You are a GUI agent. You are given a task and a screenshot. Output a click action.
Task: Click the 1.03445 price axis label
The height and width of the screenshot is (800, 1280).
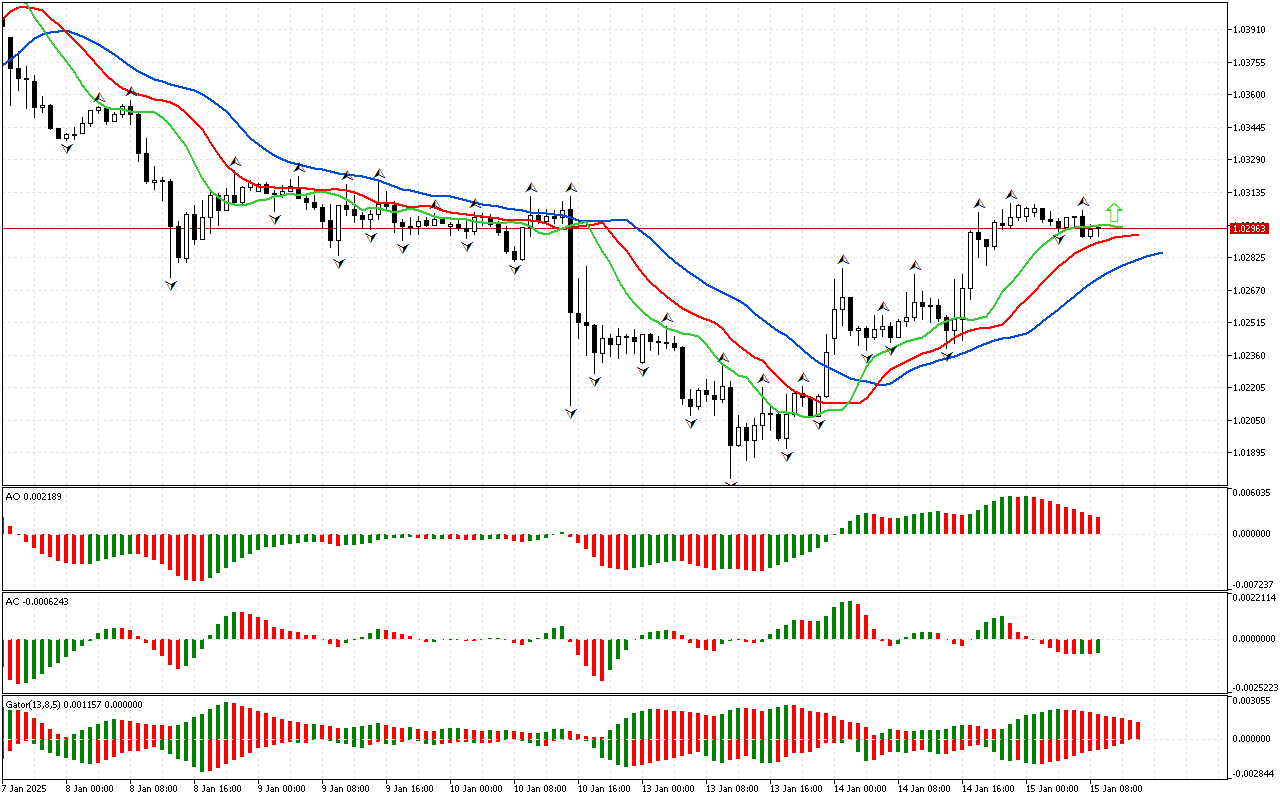[x=1251, y=127]
